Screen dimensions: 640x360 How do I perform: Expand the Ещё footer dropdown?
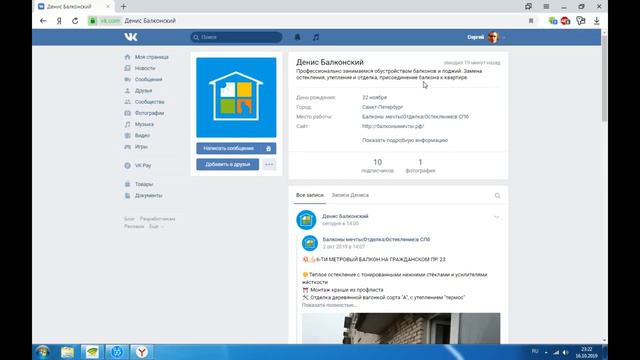click(x=156, y=227)
